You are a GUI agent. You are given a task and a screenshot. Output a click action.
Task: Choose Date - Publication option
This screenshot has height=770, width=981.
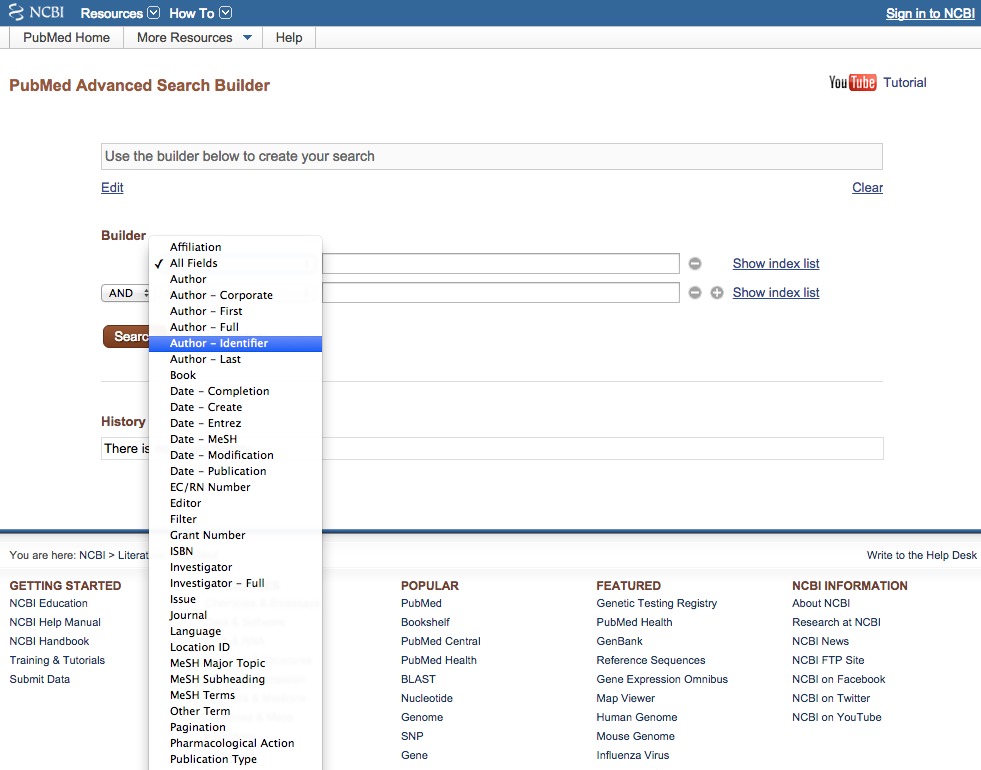[x=235, y=471]
